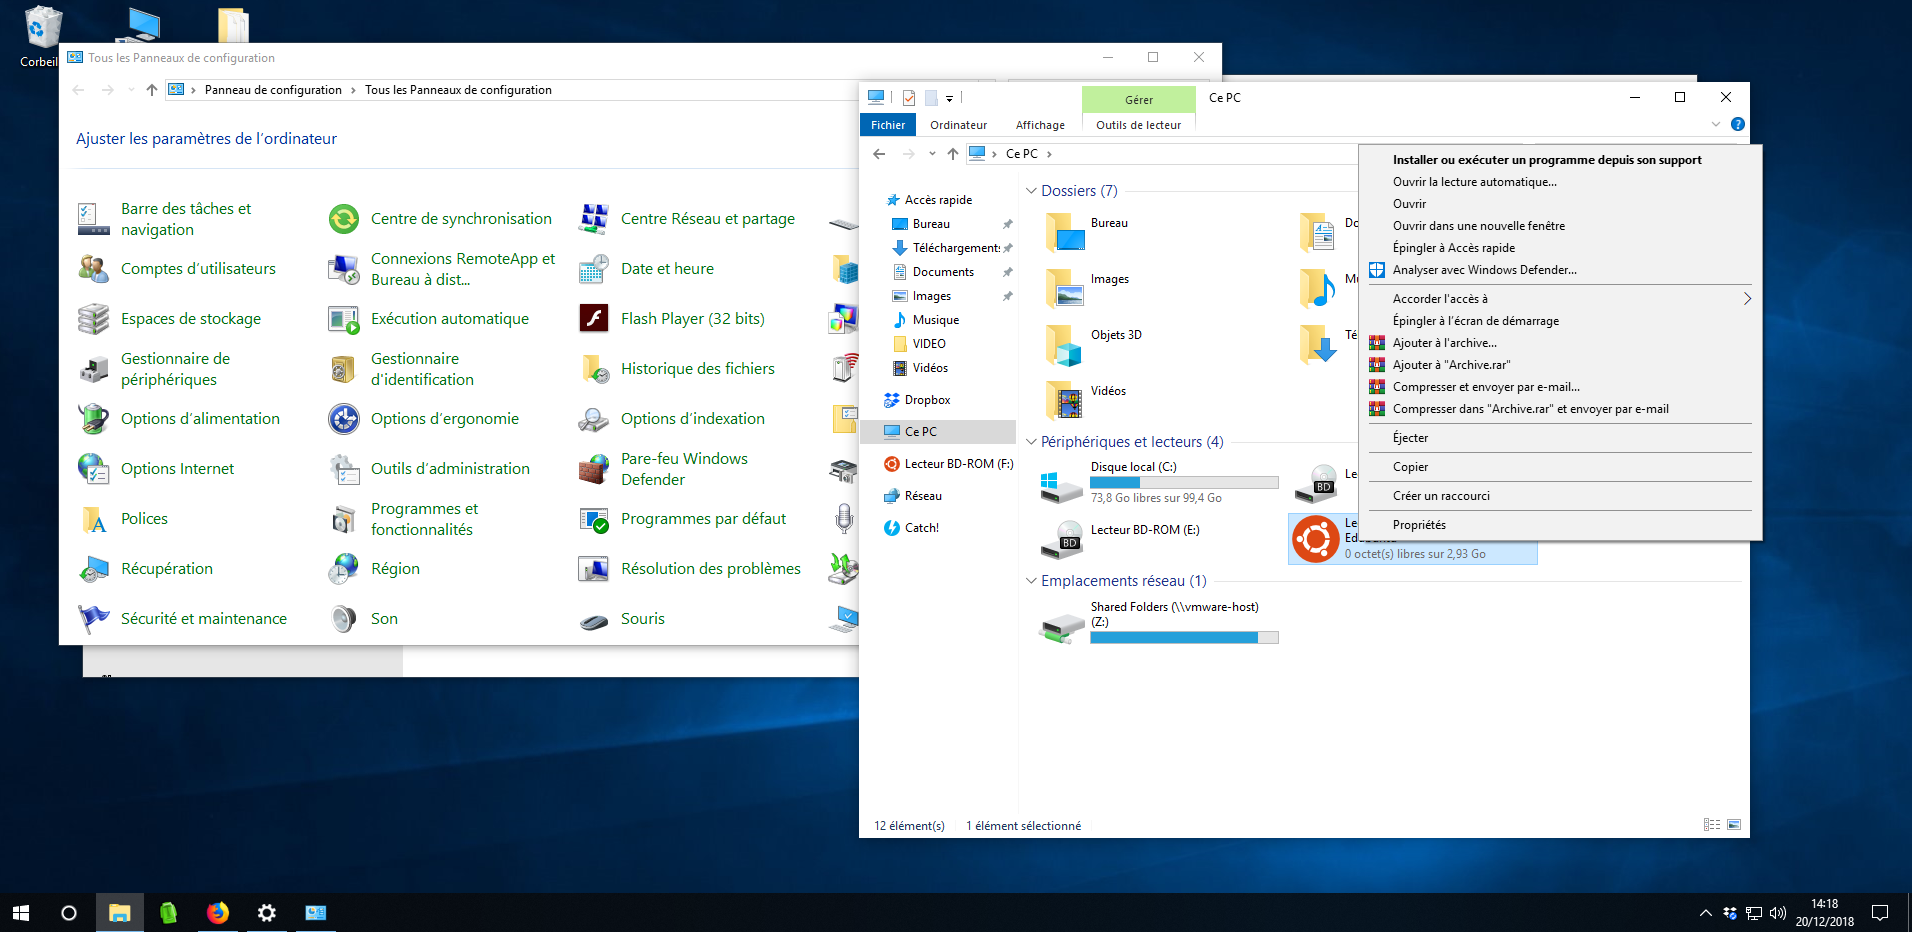
Task: Choose Éjecter from the context menu
Action: coord(1410,438)
